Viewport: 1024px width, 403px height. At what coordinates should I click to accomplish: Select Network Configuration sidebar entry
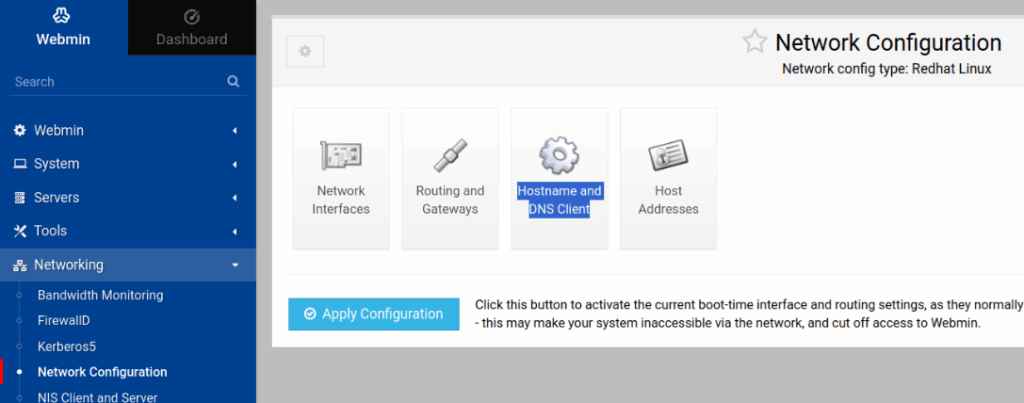pos(103,372)
